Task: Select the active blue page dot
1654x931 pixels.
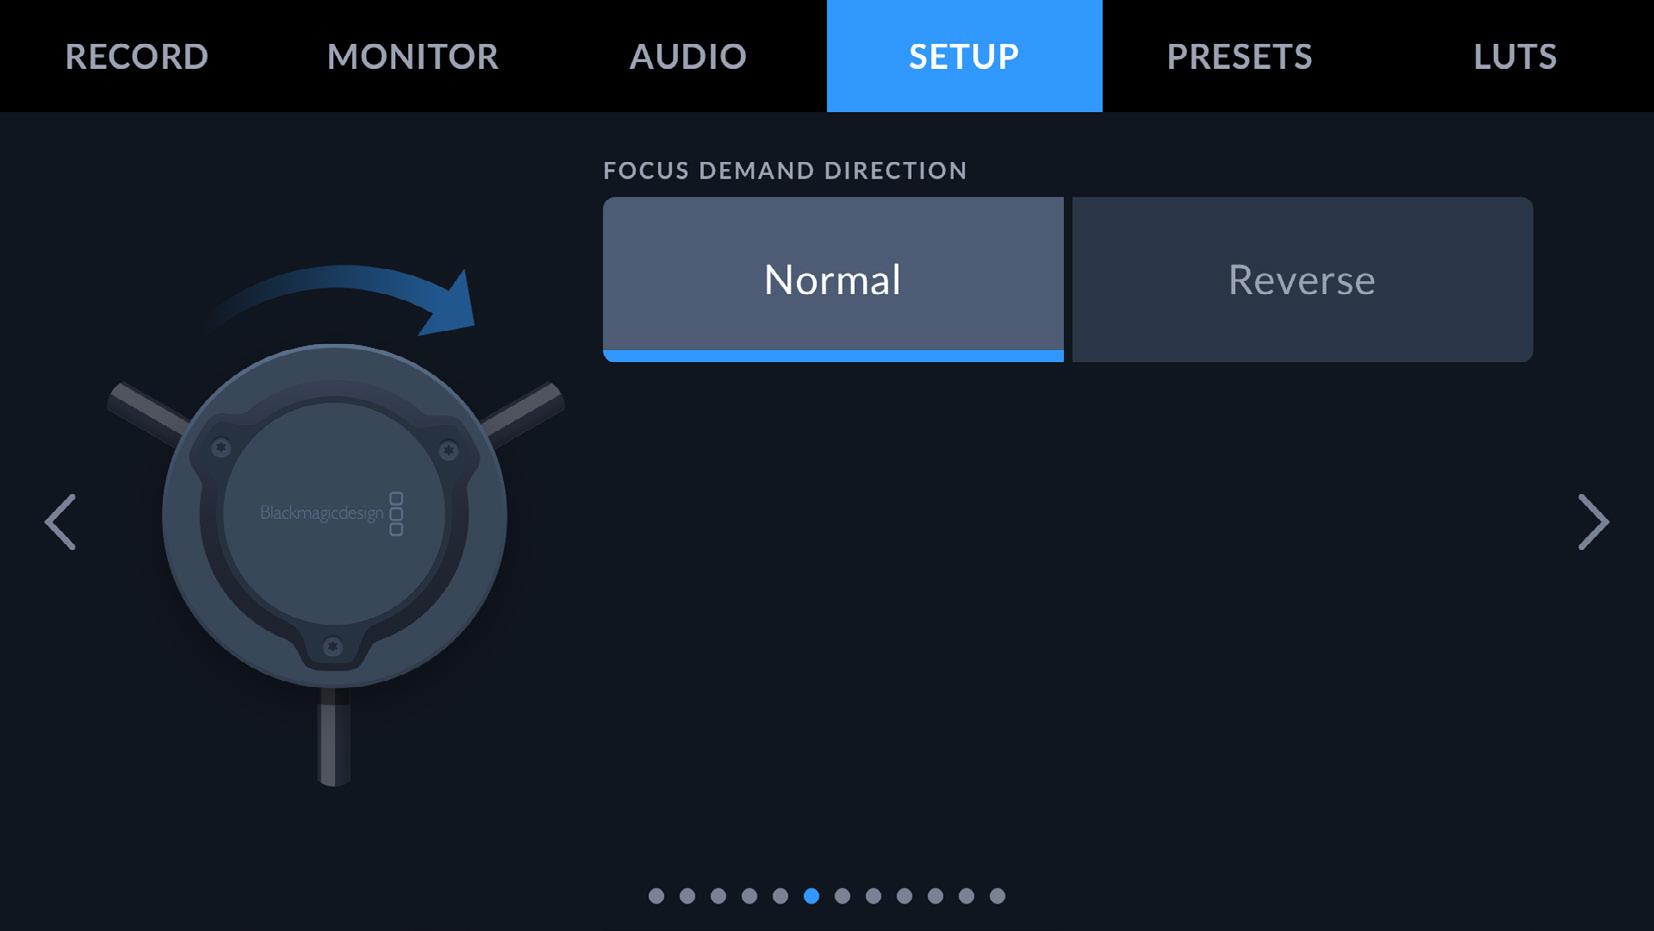Action: pyautogui.click(x=811, y=896)
